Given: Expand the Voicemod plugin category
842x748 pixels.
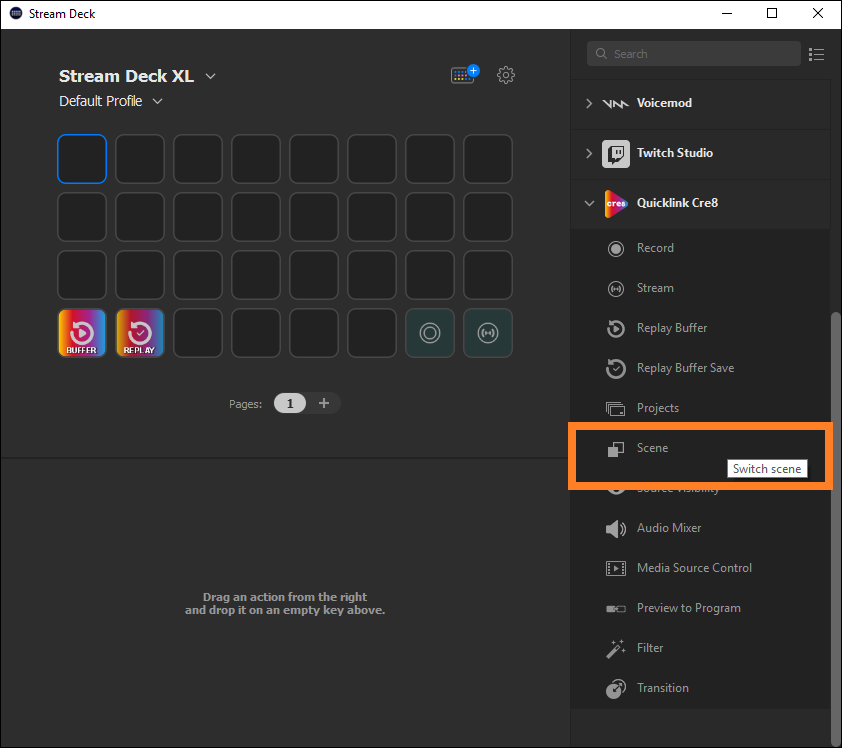Looking at the screenshot, I should [x=591, y=103].
